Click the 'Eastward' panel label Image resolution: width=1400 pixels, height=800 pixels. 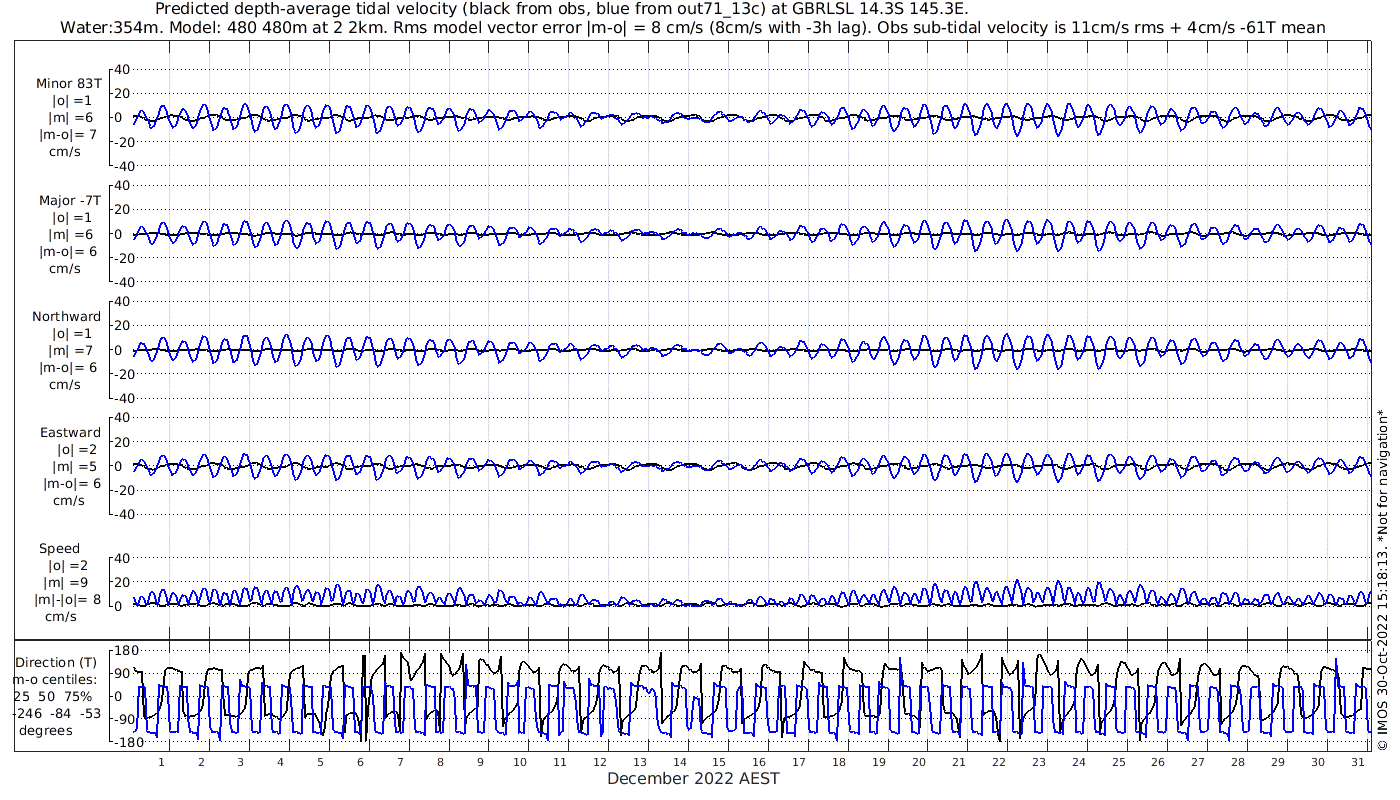coord(70,433)
